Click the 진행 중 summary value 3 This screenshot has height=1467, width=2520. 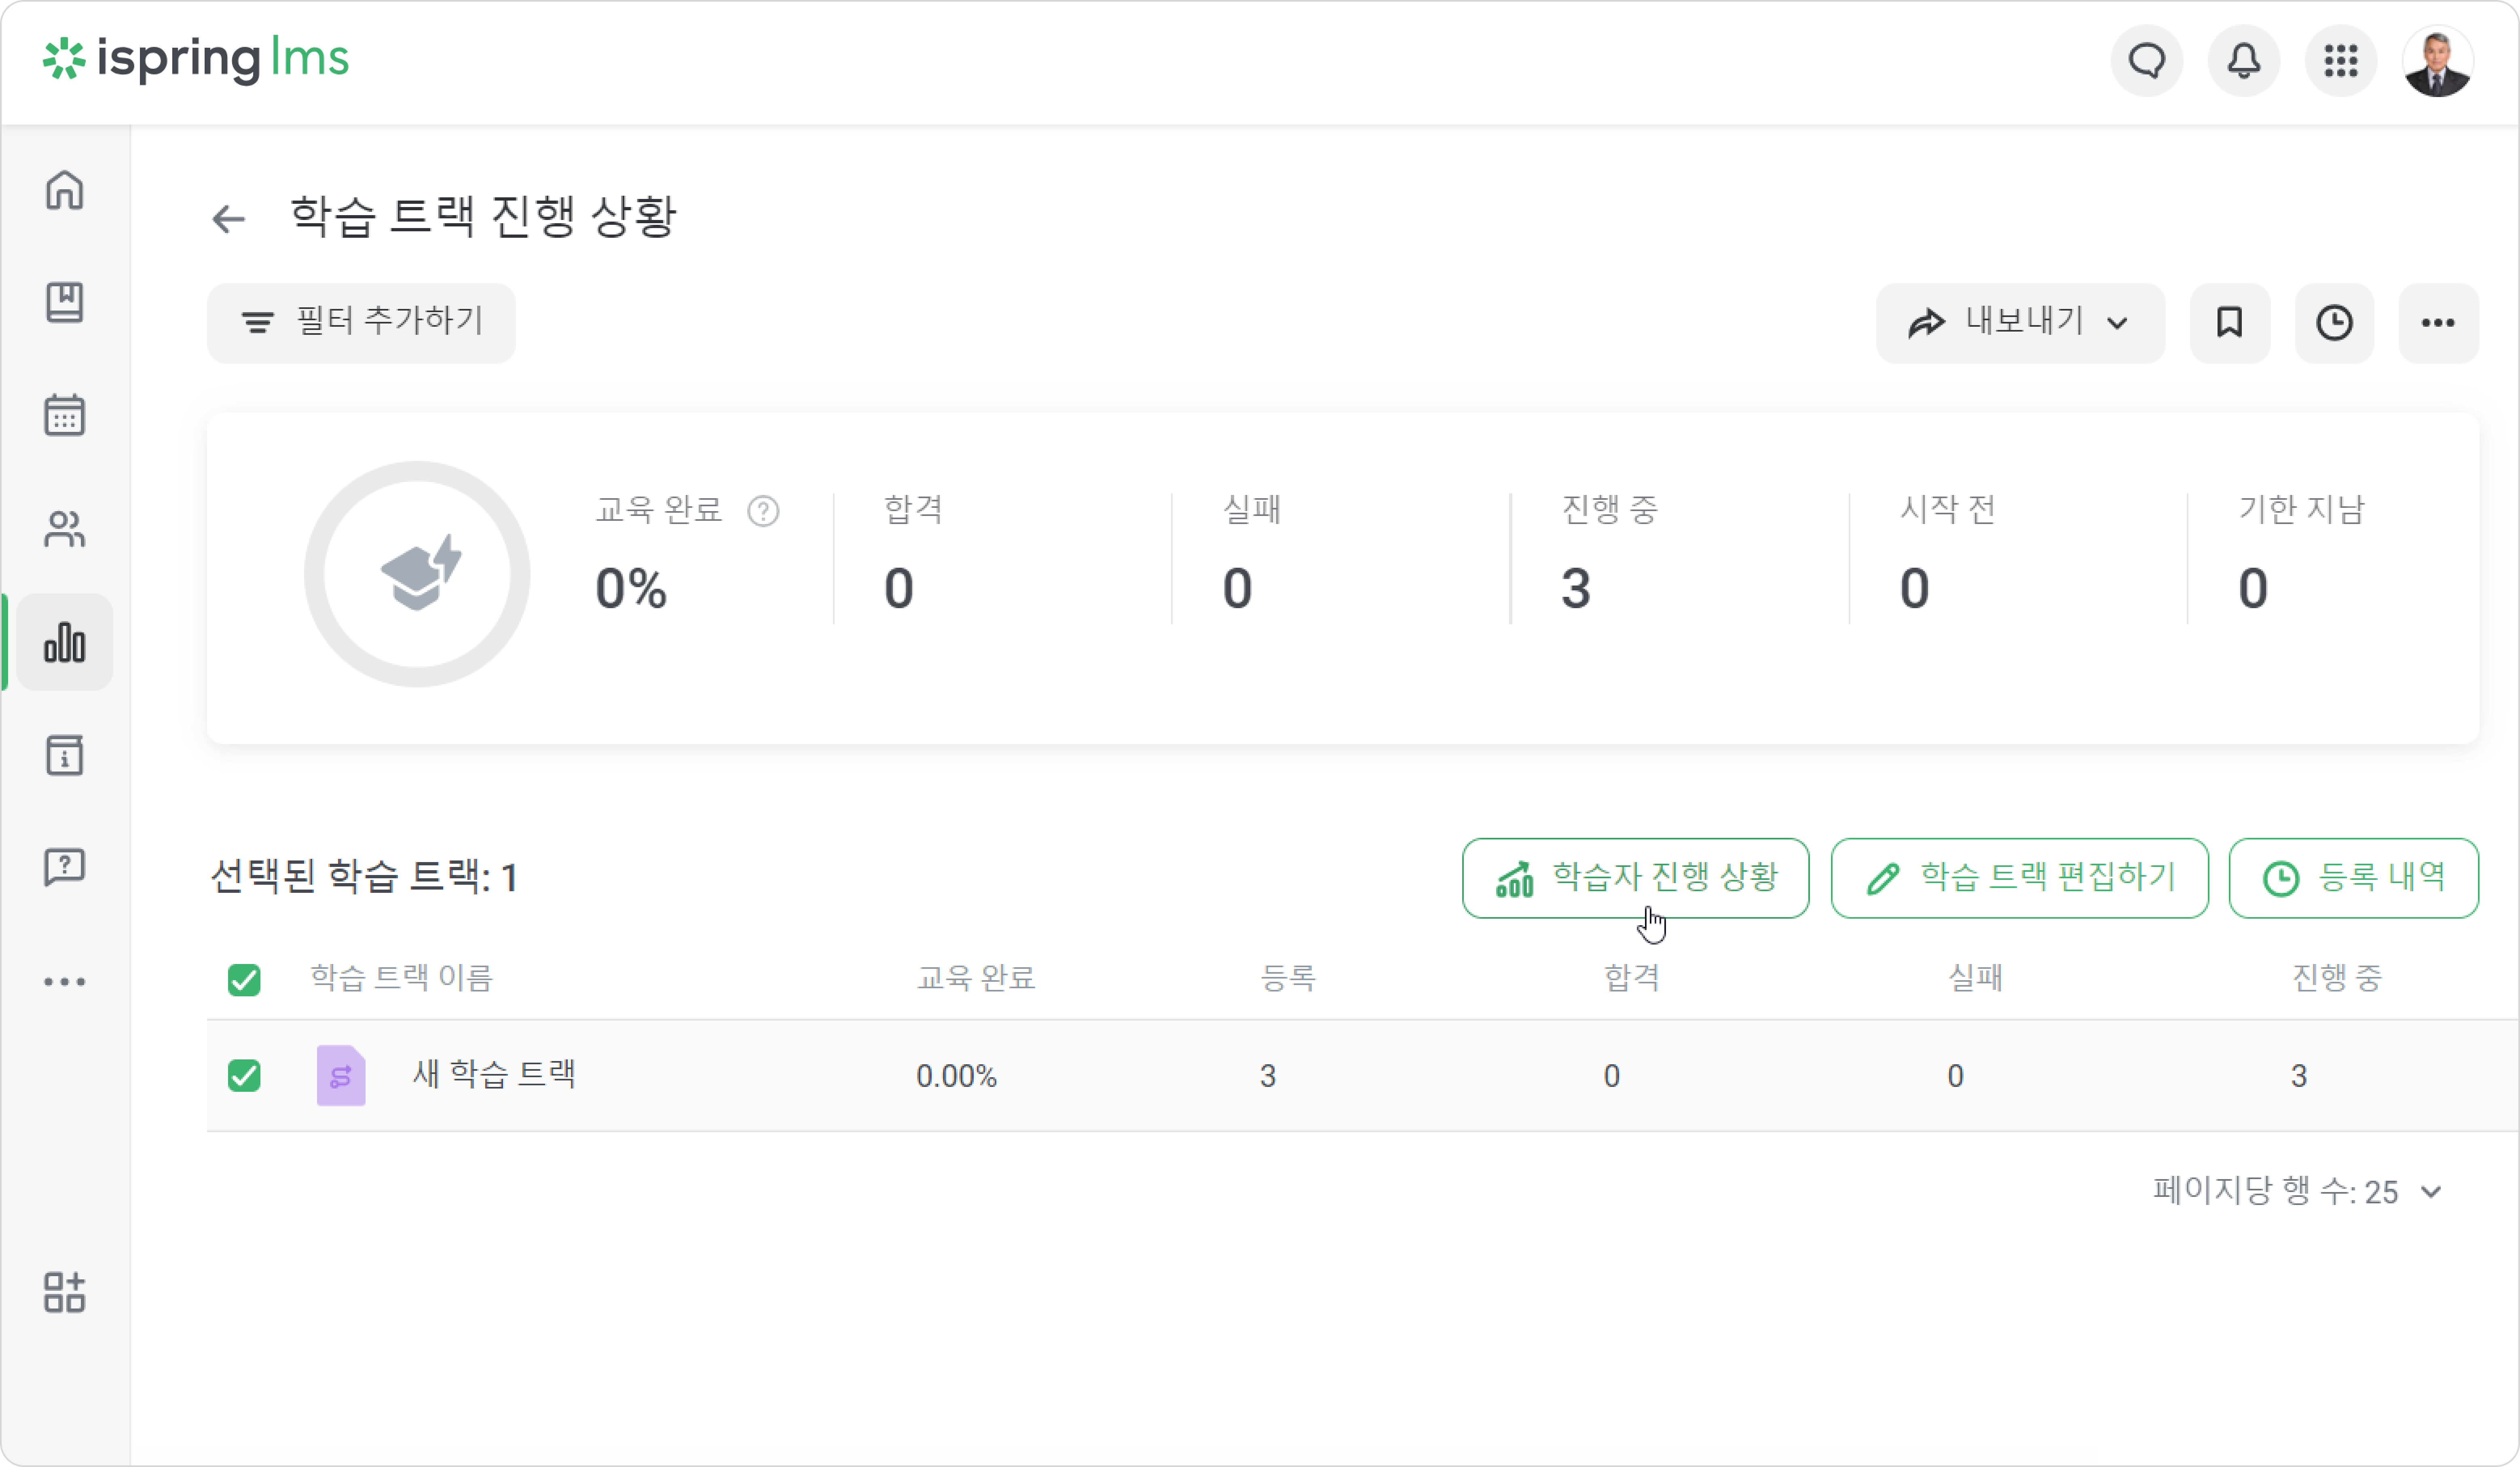pos(1576,588)
